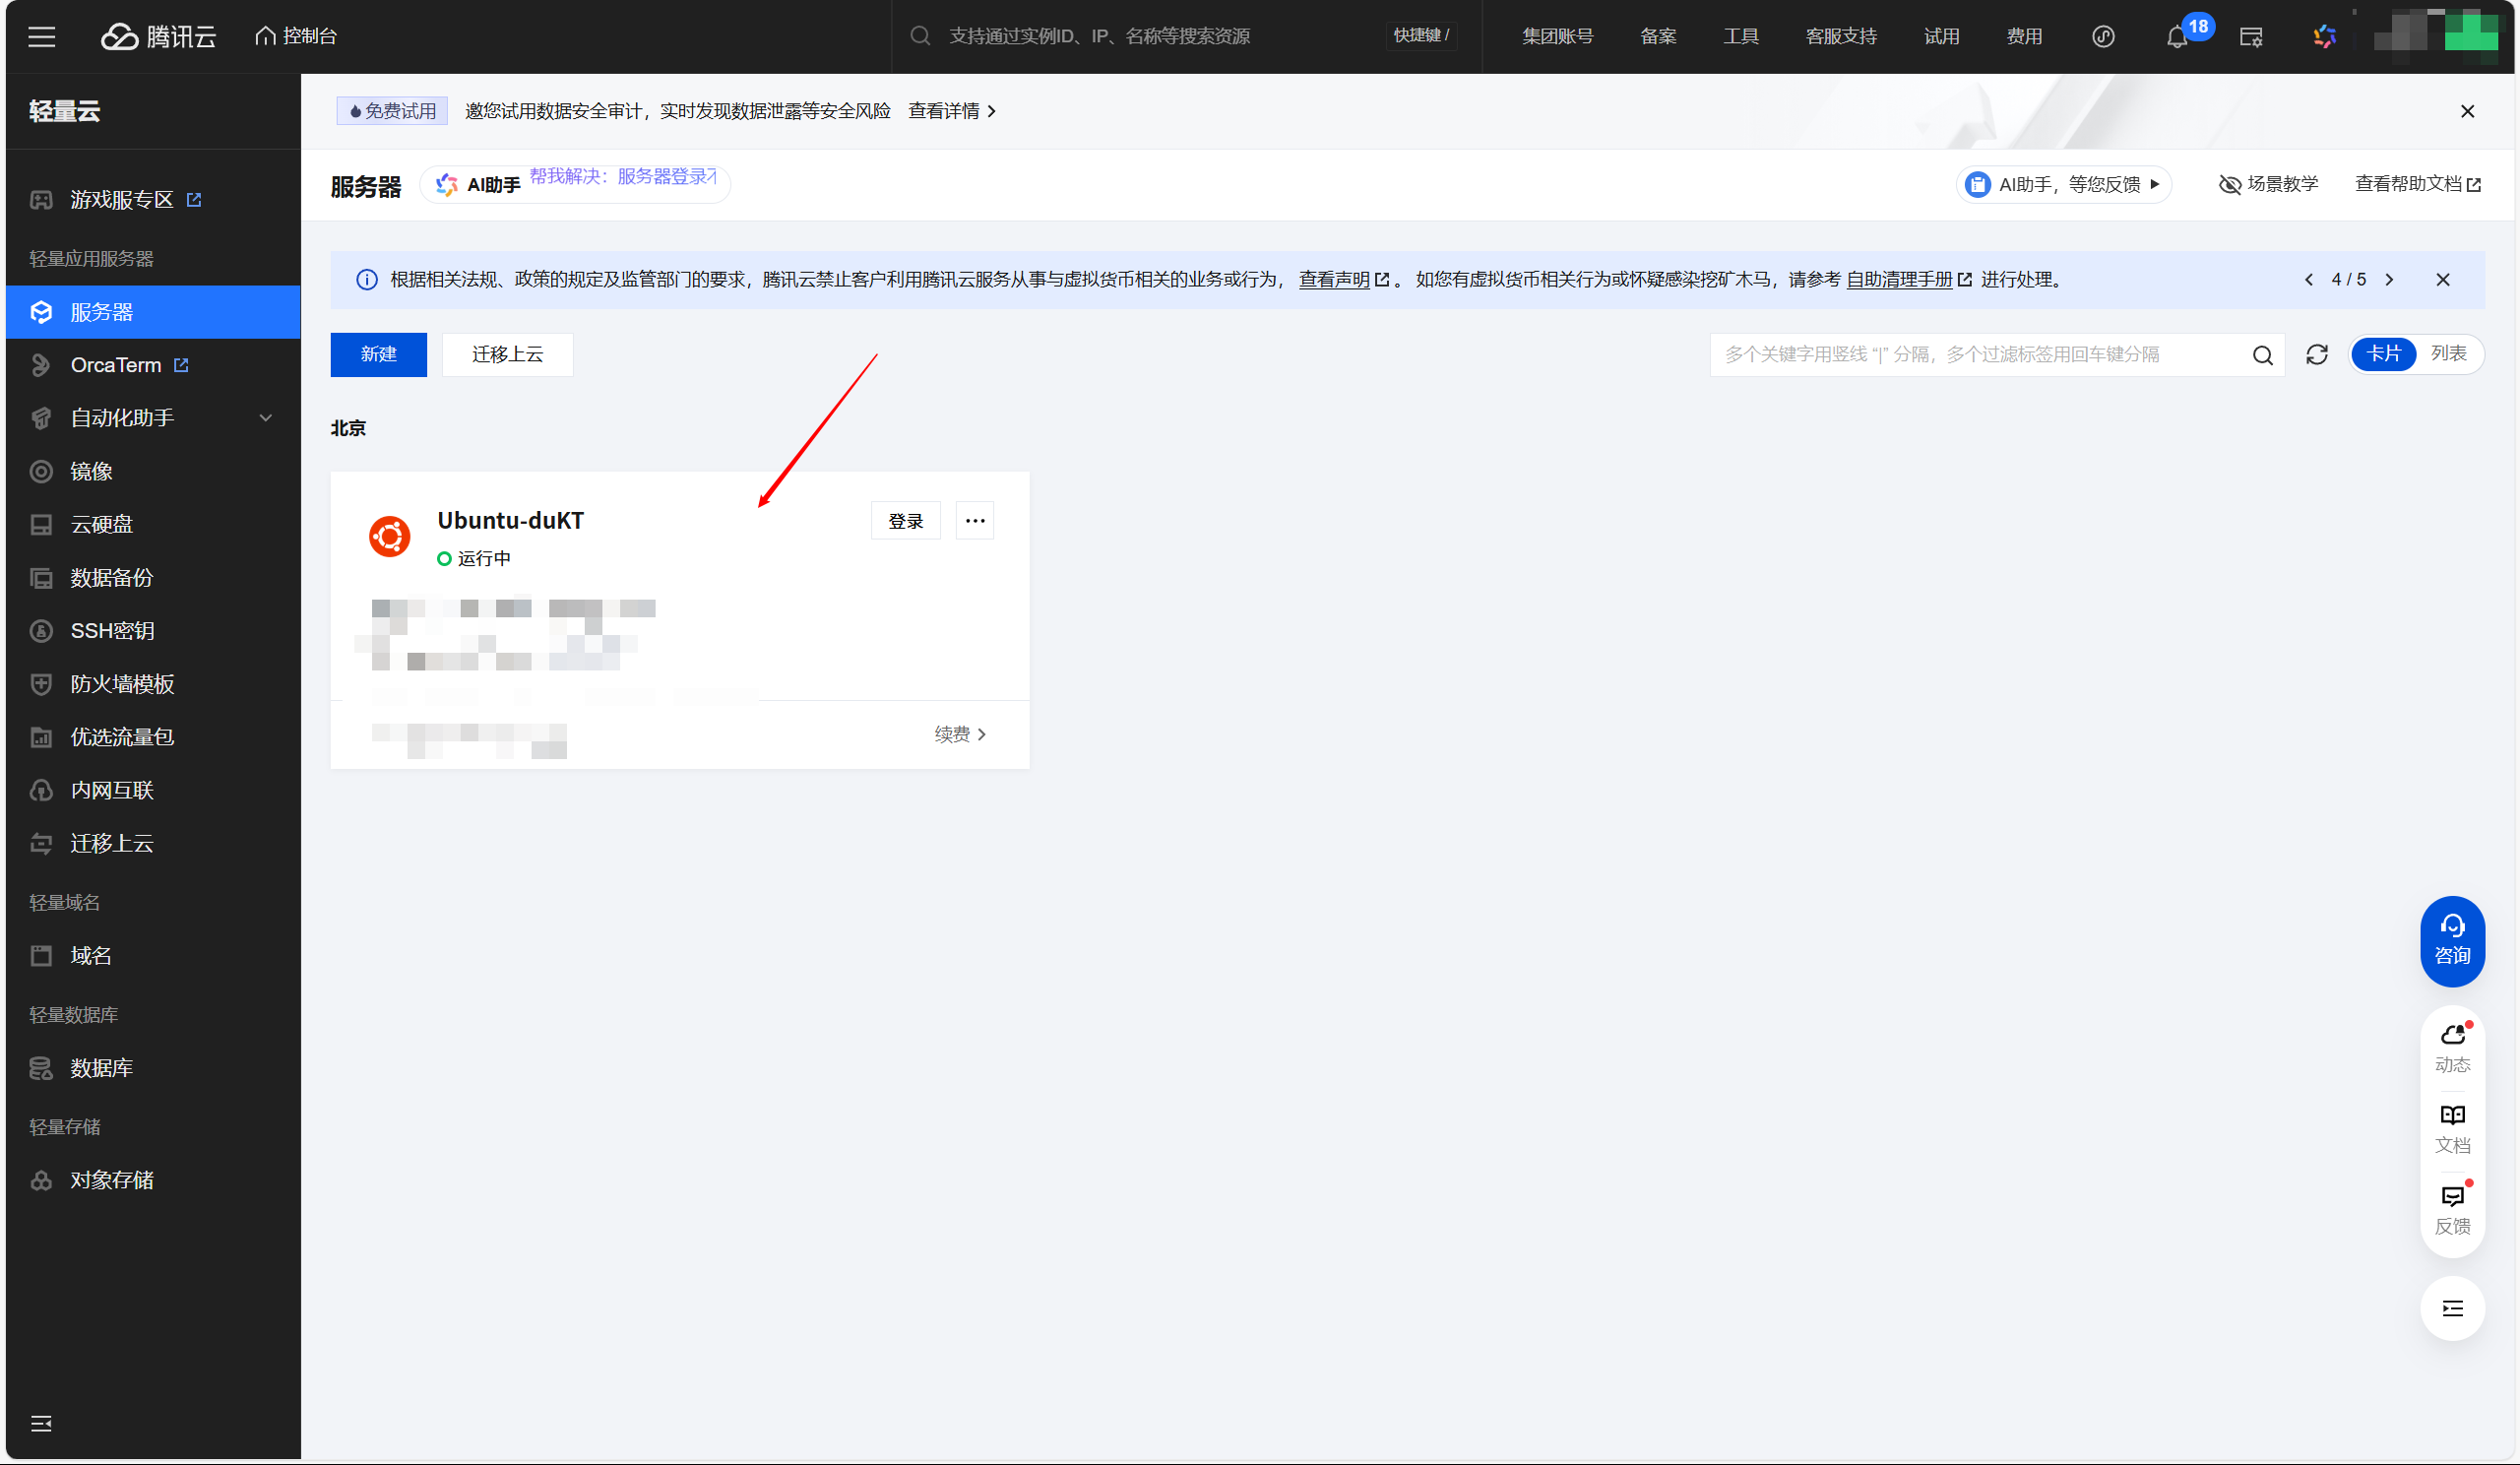Expand the 自动化助手 submenu

(265, 418)
